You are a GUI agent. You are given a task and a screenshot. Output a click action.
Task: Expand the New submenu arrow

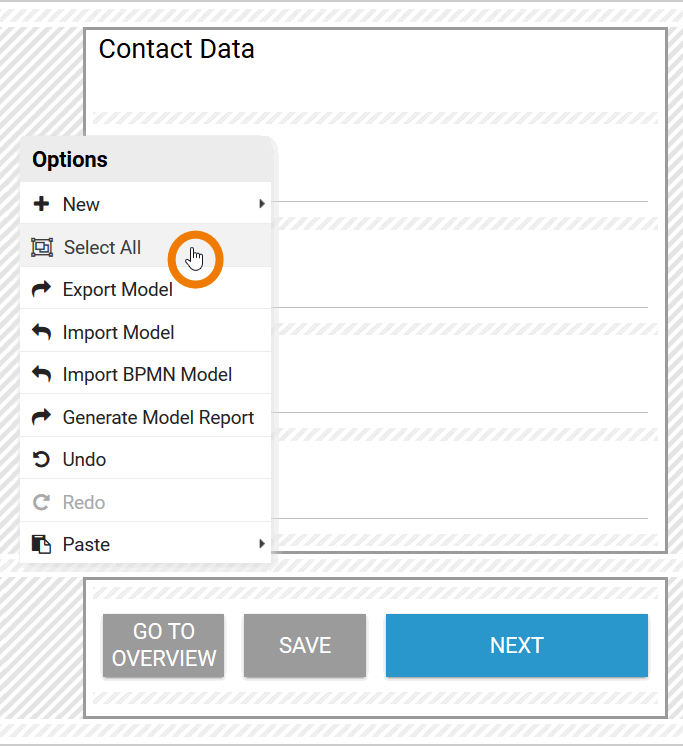tap(262, 204)
